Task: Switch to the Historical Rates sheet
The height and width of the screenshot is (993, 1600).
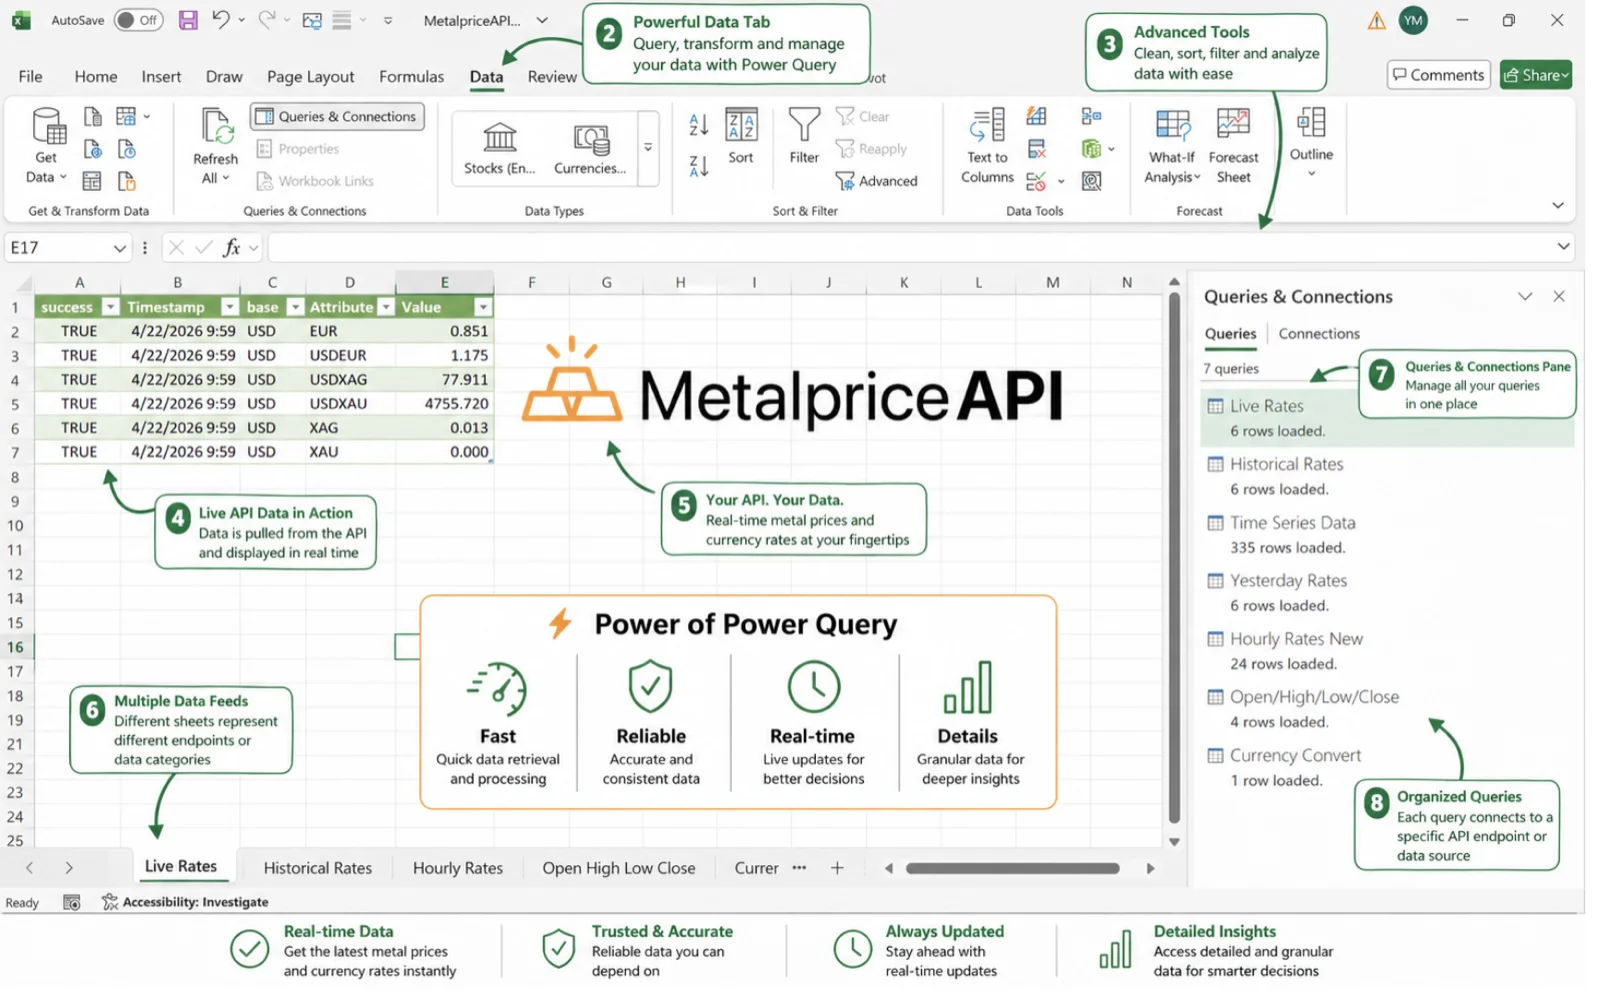Action: pyautogui.click(x=317, y=868)
